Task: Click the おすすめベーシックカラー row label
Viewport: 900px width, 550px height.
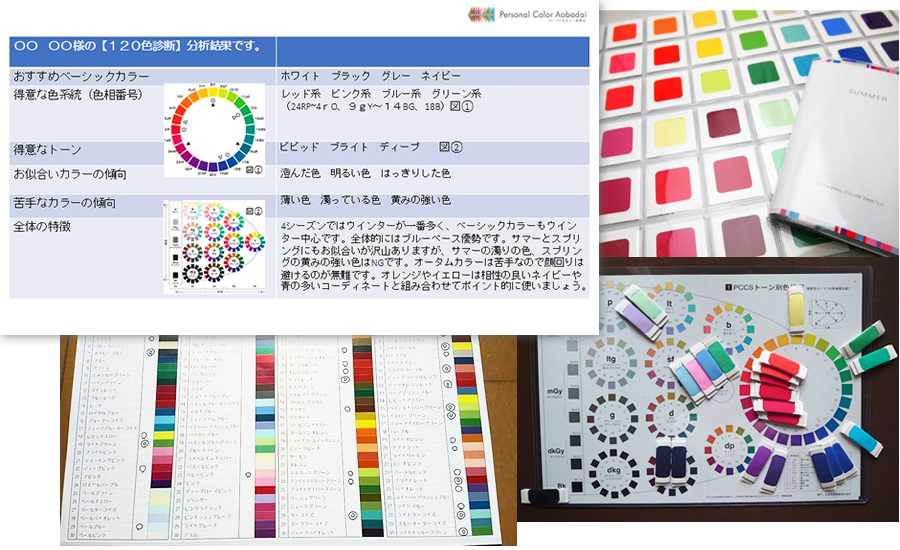Action: [82, 76]
